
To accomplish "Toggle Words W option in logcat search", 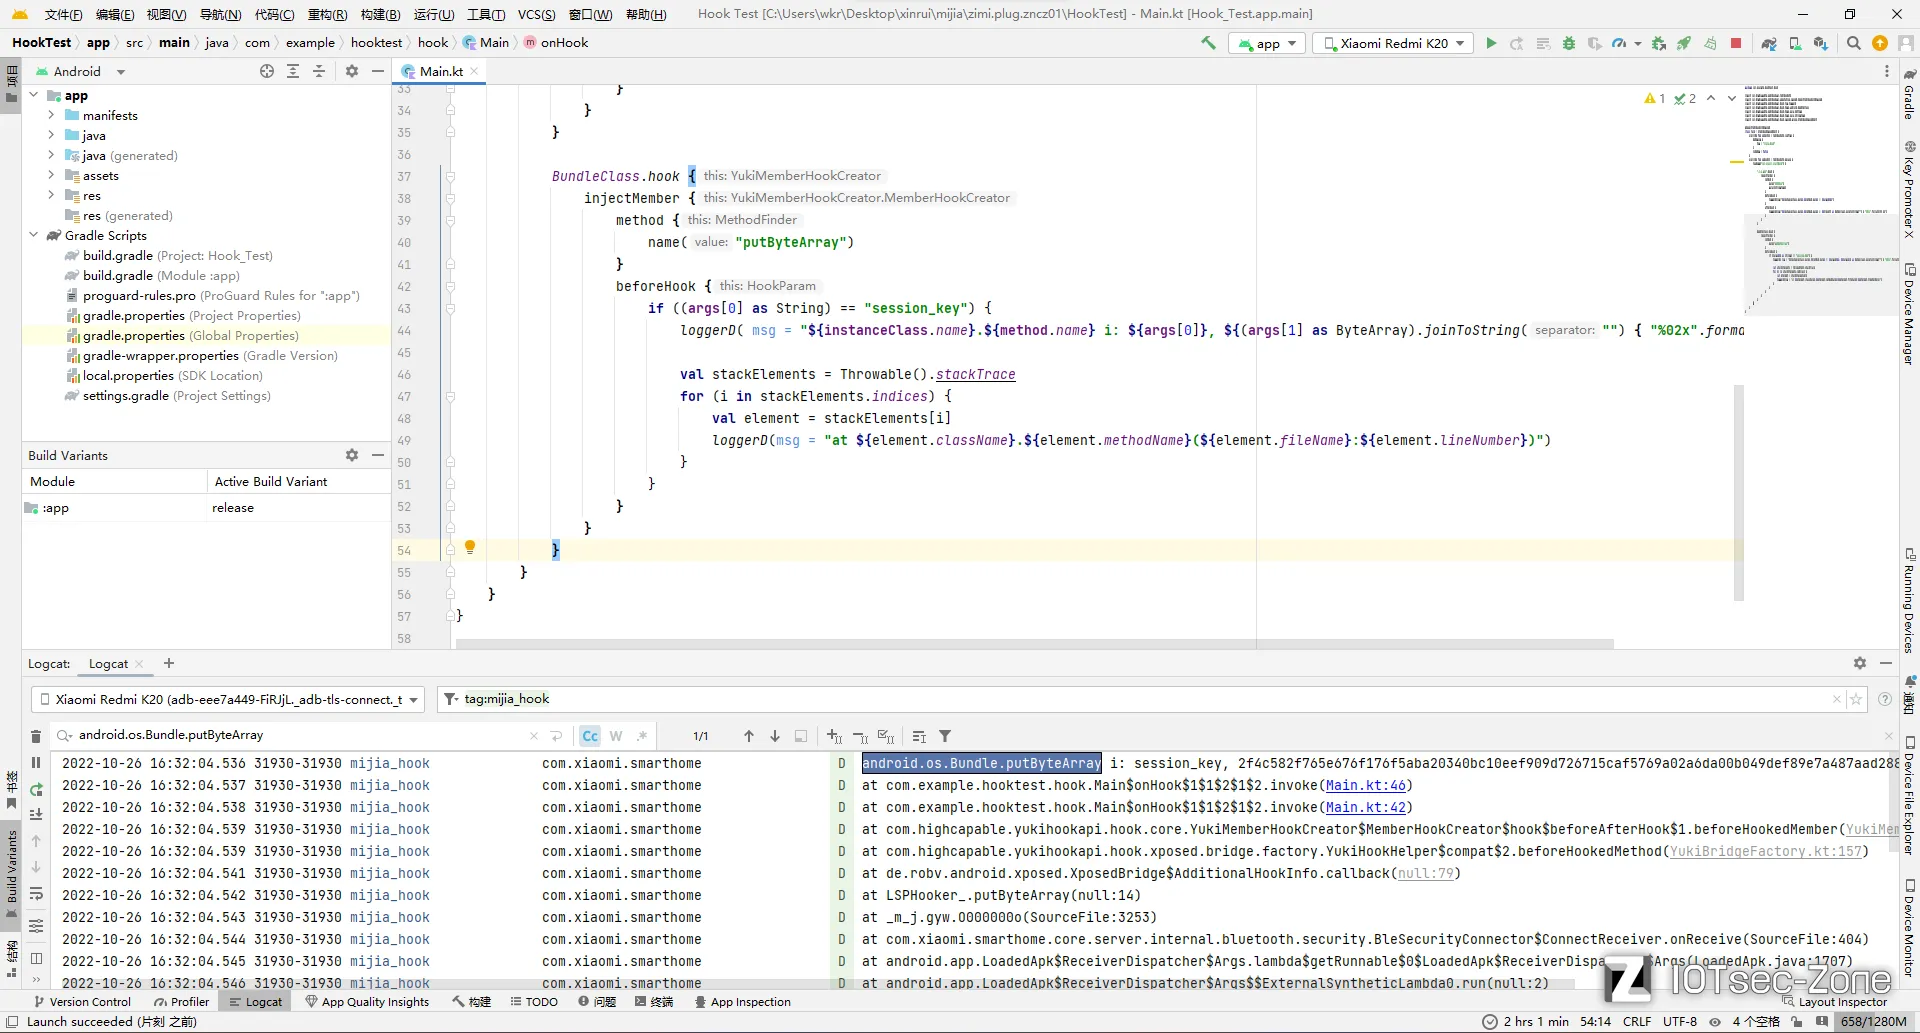I will click(x=616, y=736).
